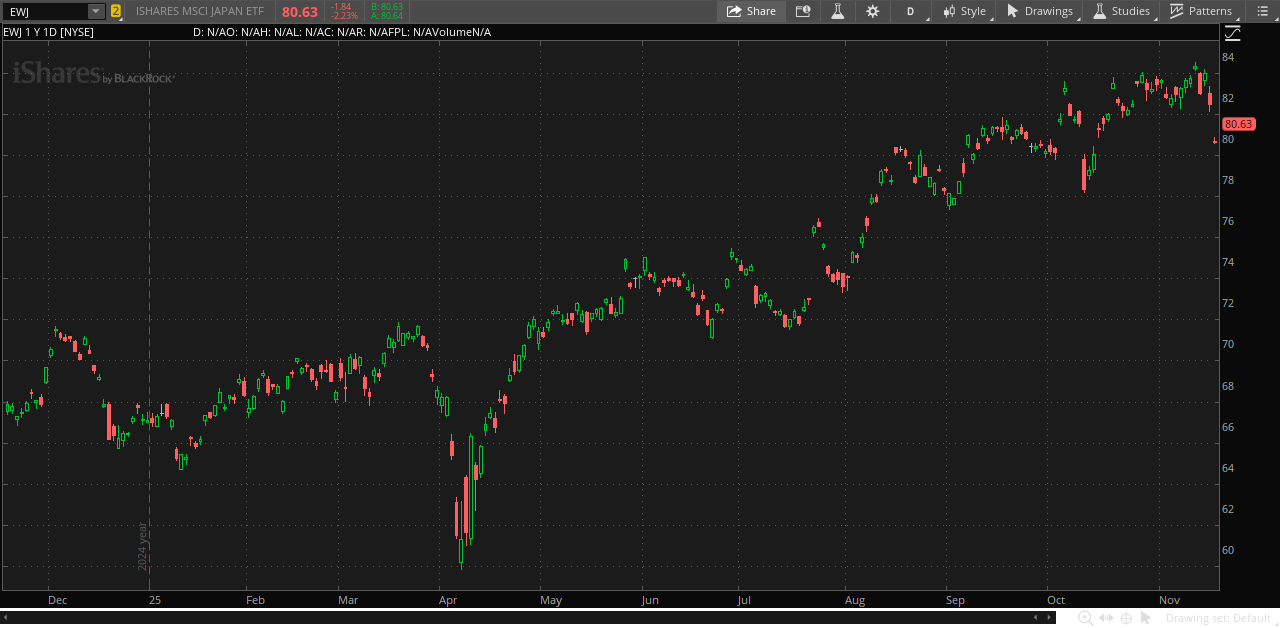Click the scrollbar left arrow at bottom left

[5, 618]
